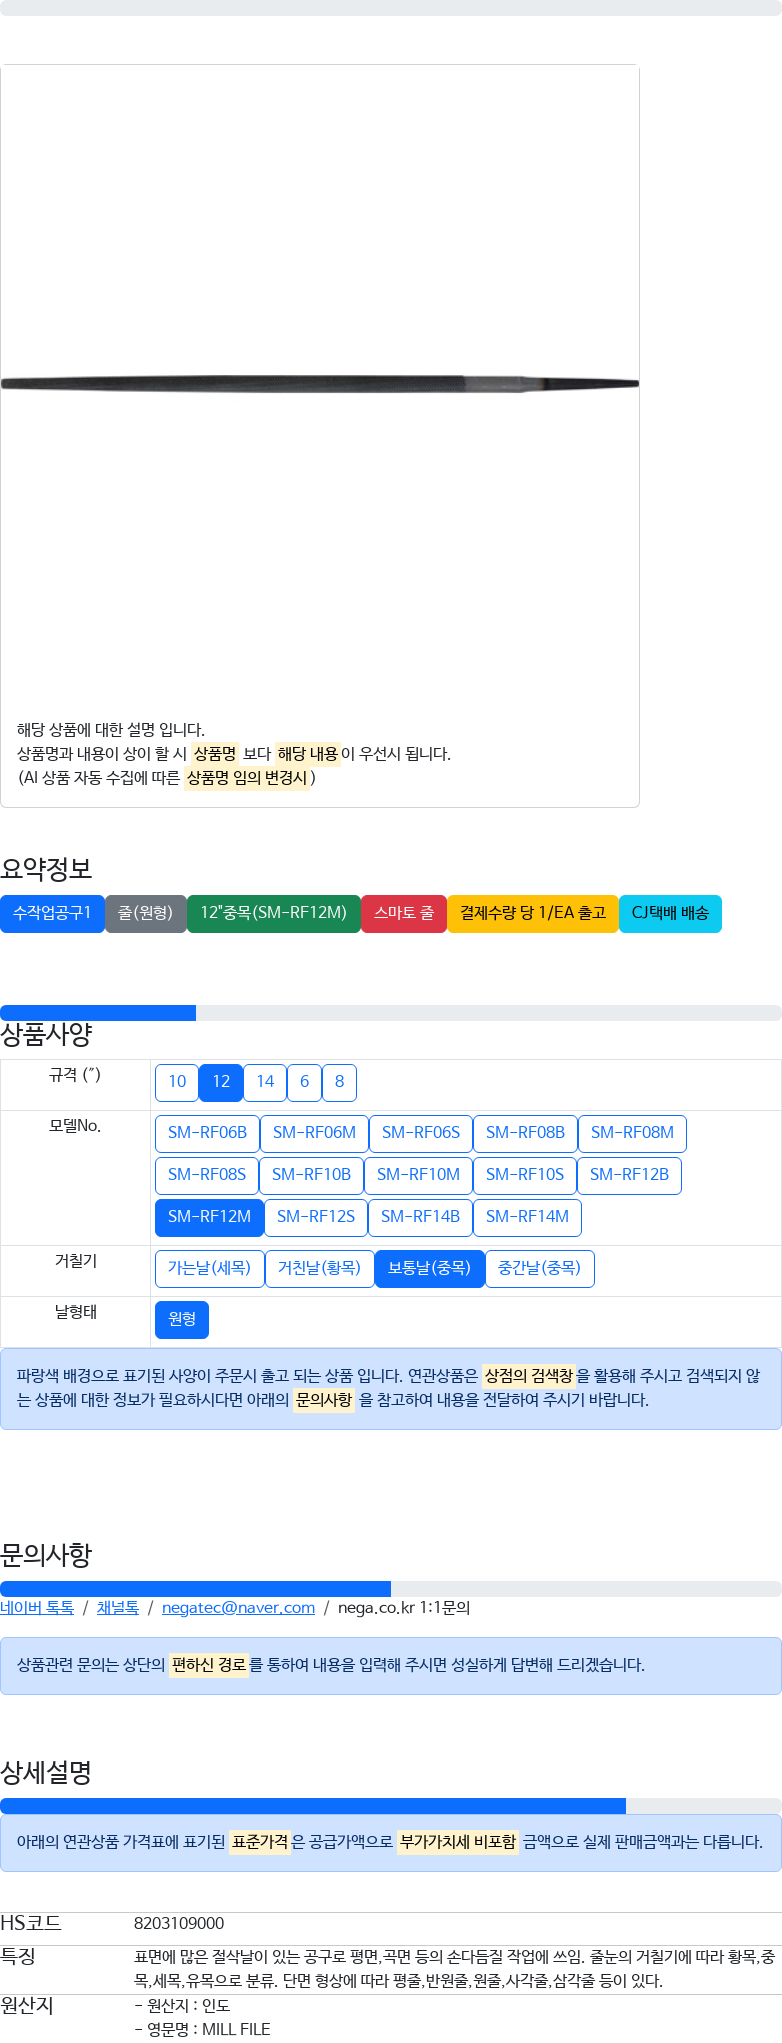Click the 수작업공구1 category tag
The image size is (782, 2043).
(52, 913)
